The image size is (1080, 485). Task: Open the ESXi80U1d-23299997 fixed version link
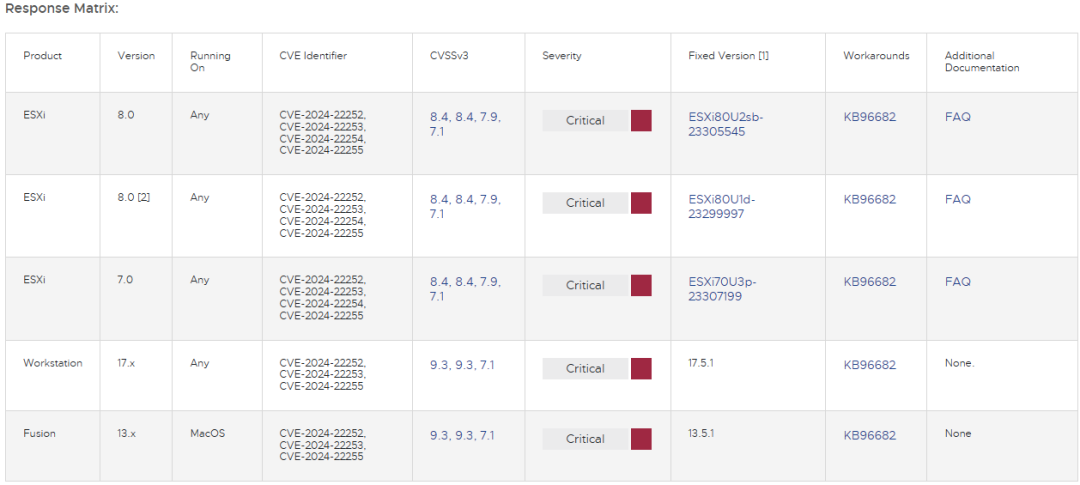(722, 207)
